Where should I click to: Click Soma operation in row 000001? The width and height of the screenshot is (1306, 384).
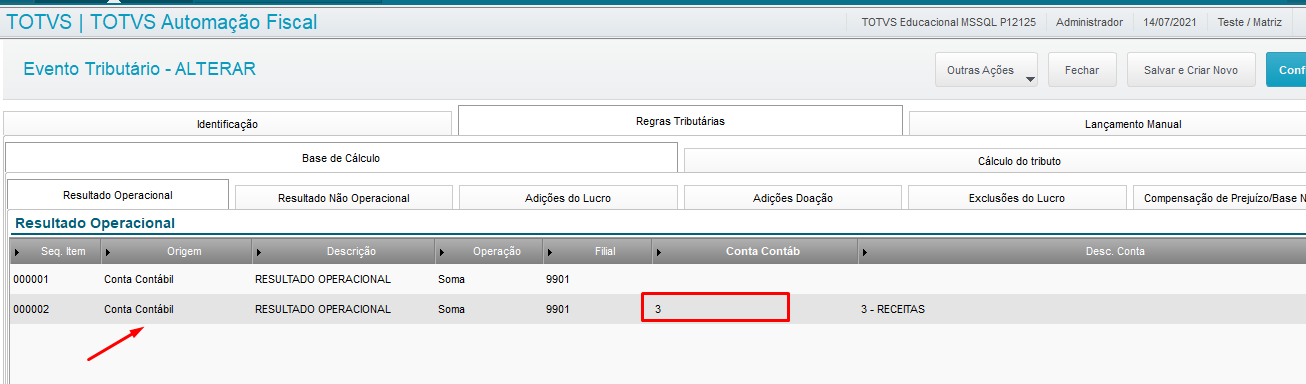(452, 279)
